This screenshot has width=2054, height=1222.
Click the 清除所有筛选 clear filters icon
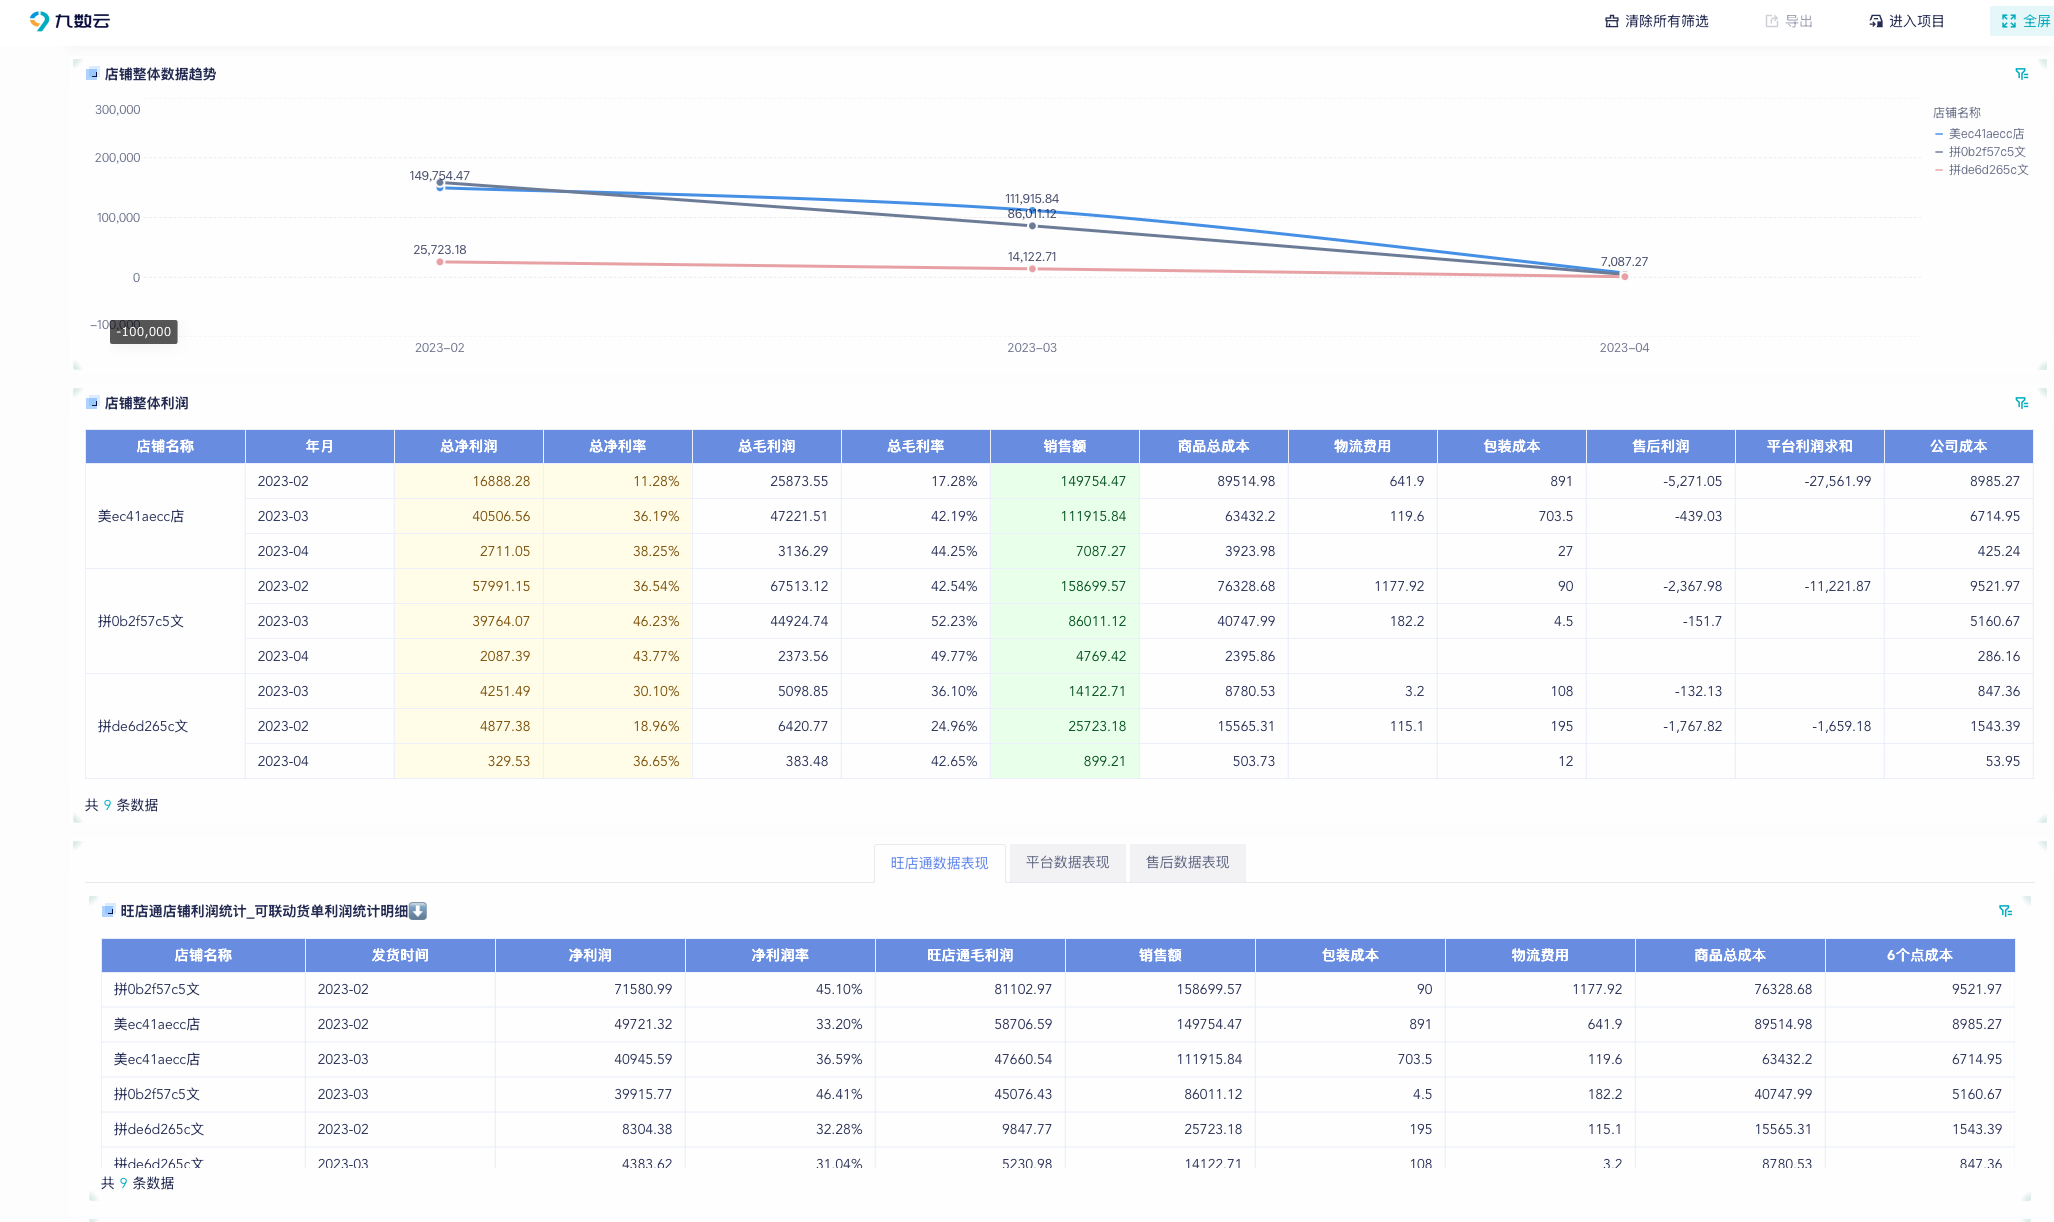pyautogui.click(x=1612, y=21)
